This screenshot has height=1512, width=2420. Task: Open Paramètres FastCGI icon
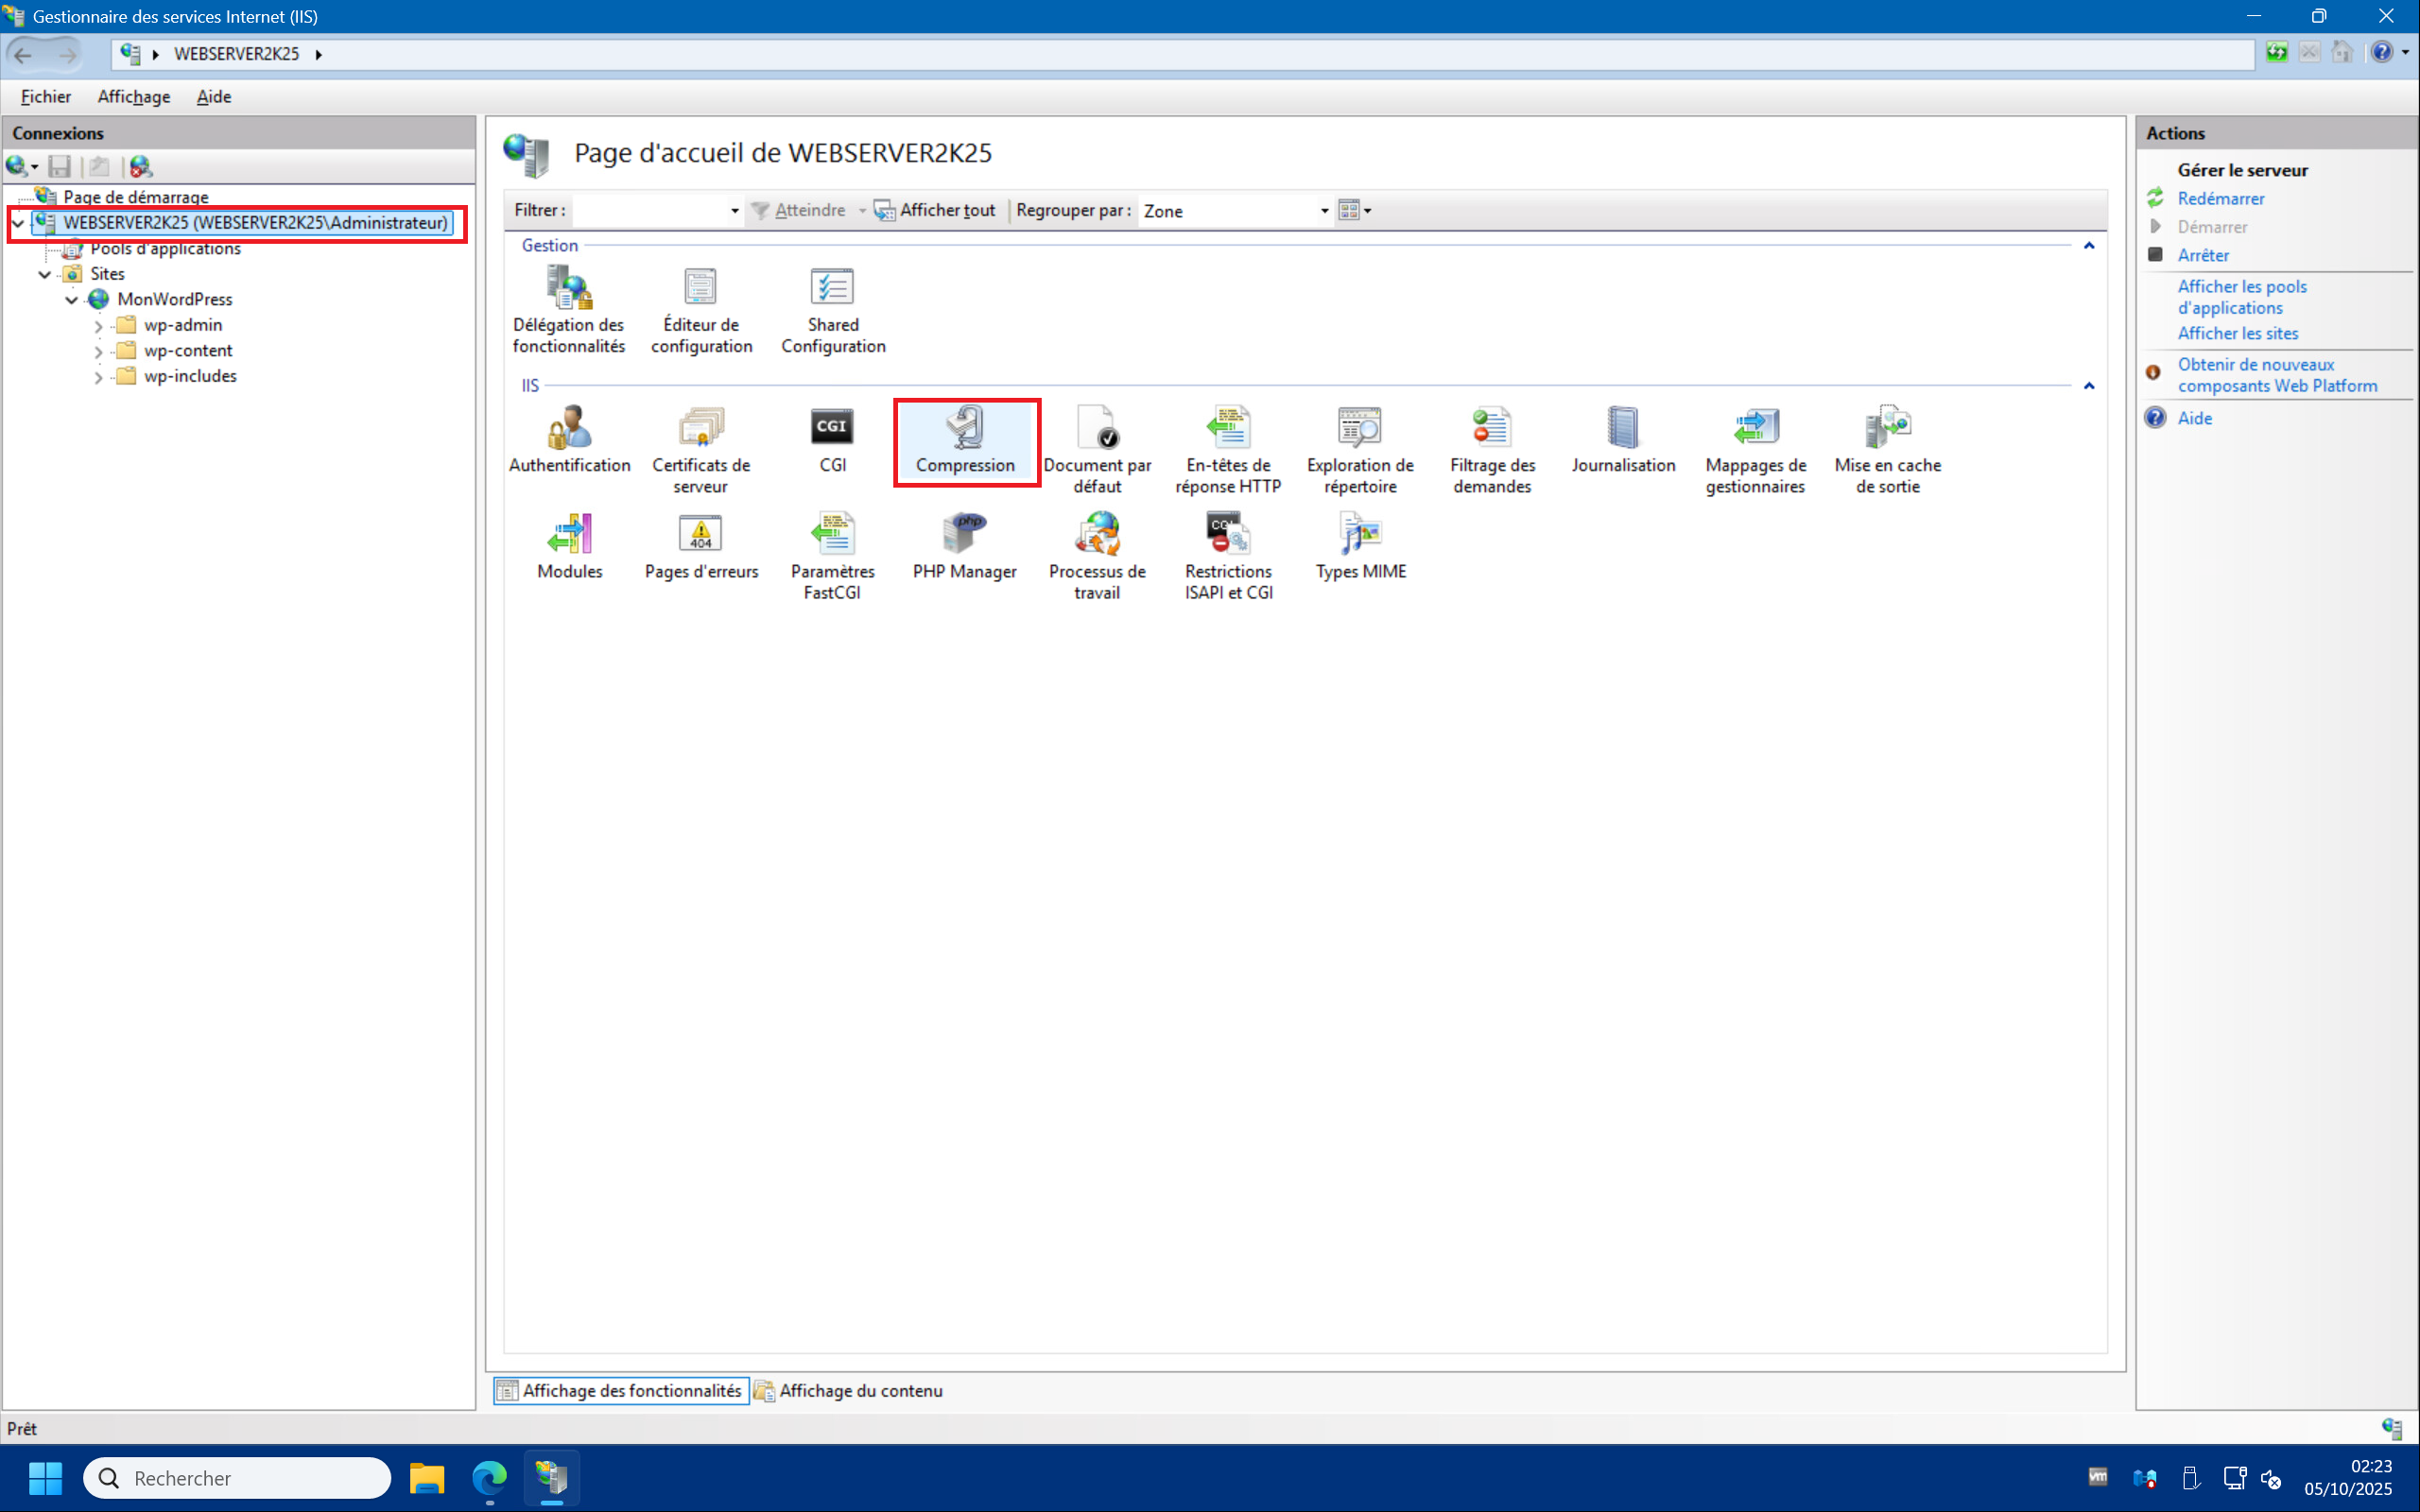pyautogui.click(x=832, y=555)
